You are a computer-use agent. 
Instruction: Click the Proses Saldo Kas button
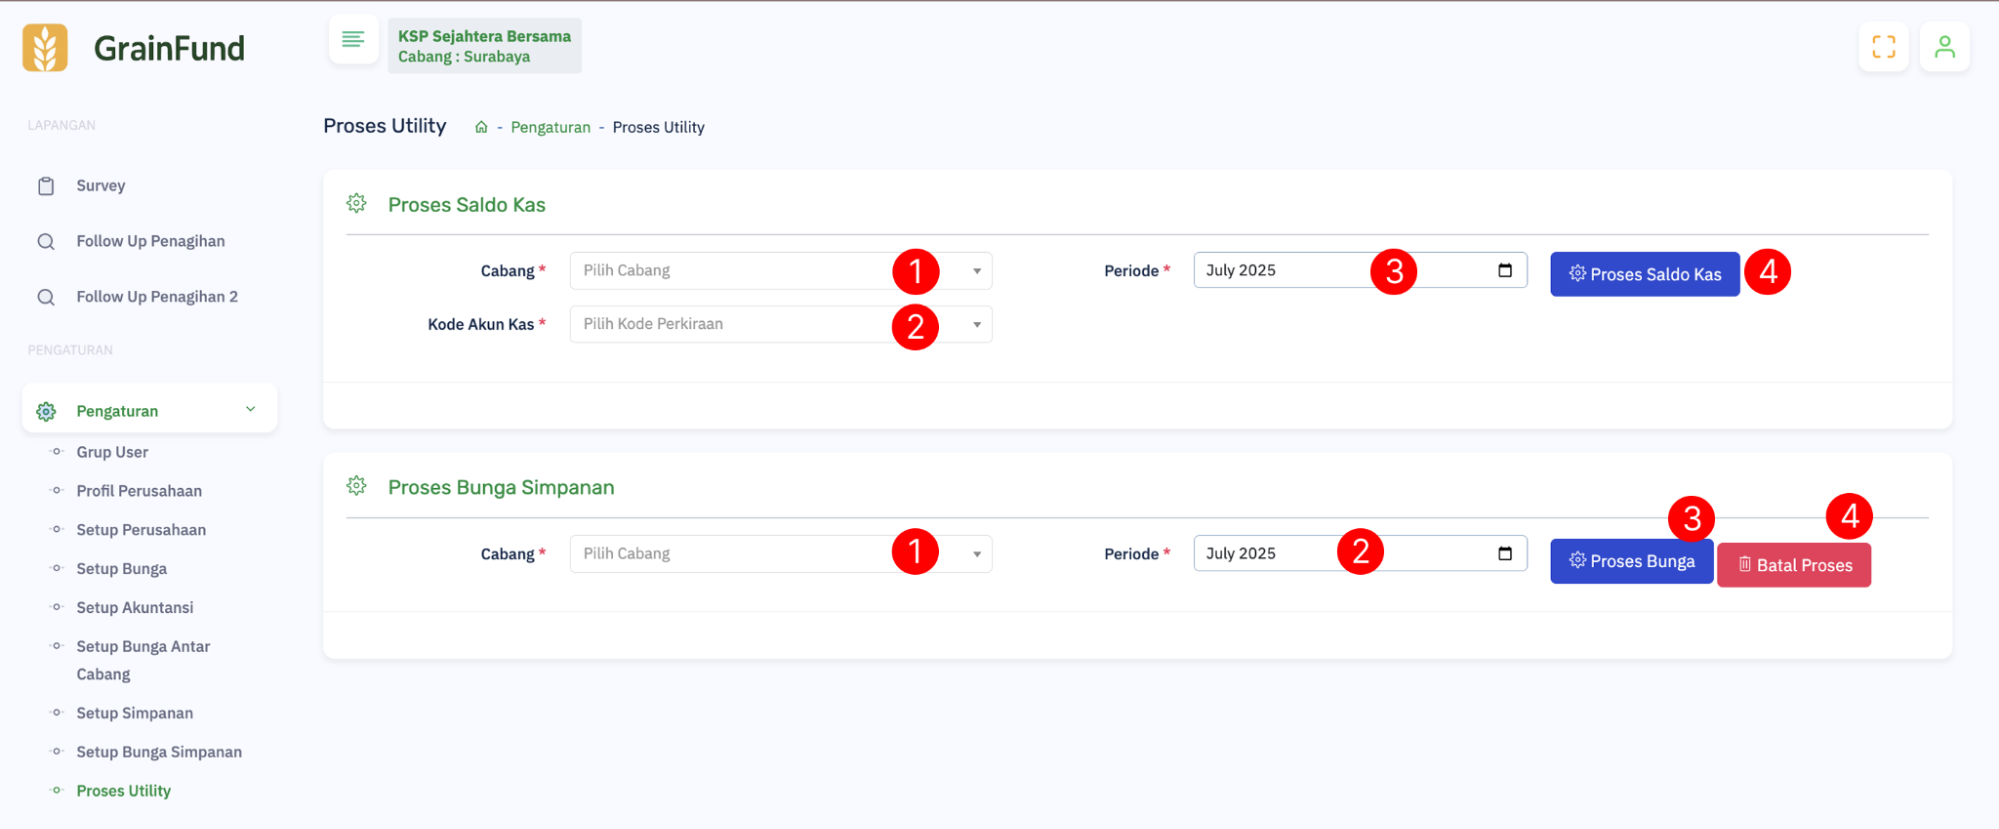[1645, 274]
